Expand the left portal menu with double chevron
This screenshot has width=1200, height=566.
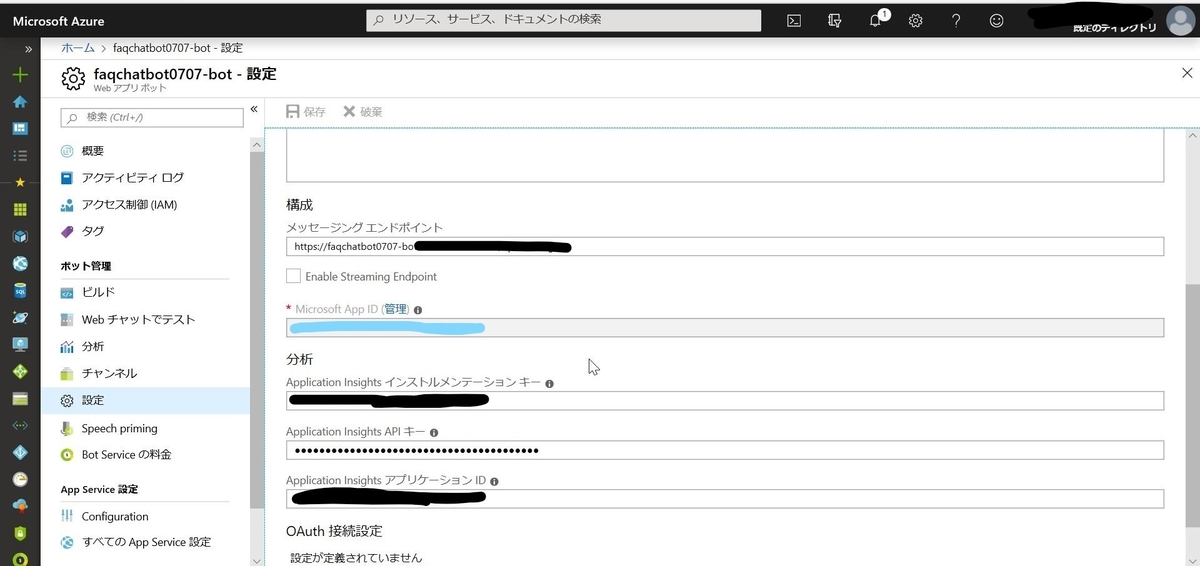[28, 48]
